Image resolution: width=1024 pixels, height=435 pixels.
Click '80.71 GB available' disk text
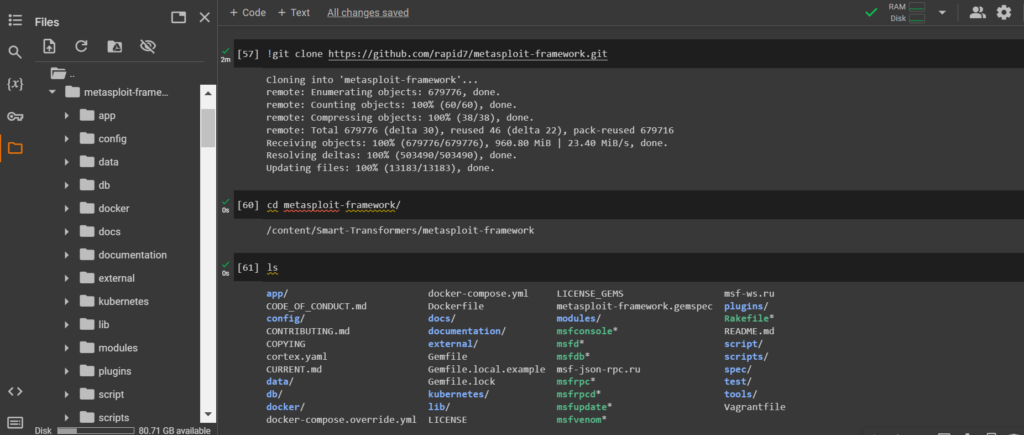click(x=174, y=430)
